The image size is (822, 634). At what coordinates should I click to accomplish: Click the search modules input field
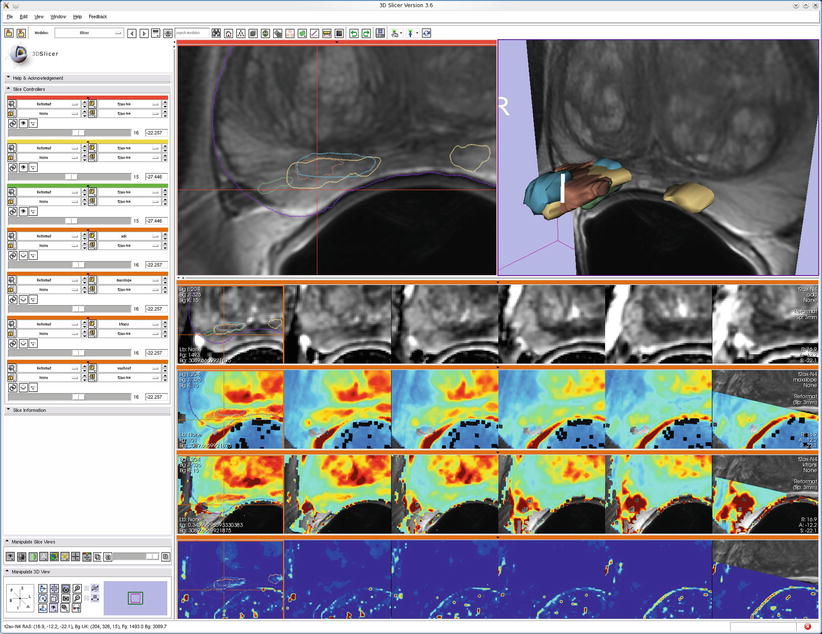pos(196,33)
